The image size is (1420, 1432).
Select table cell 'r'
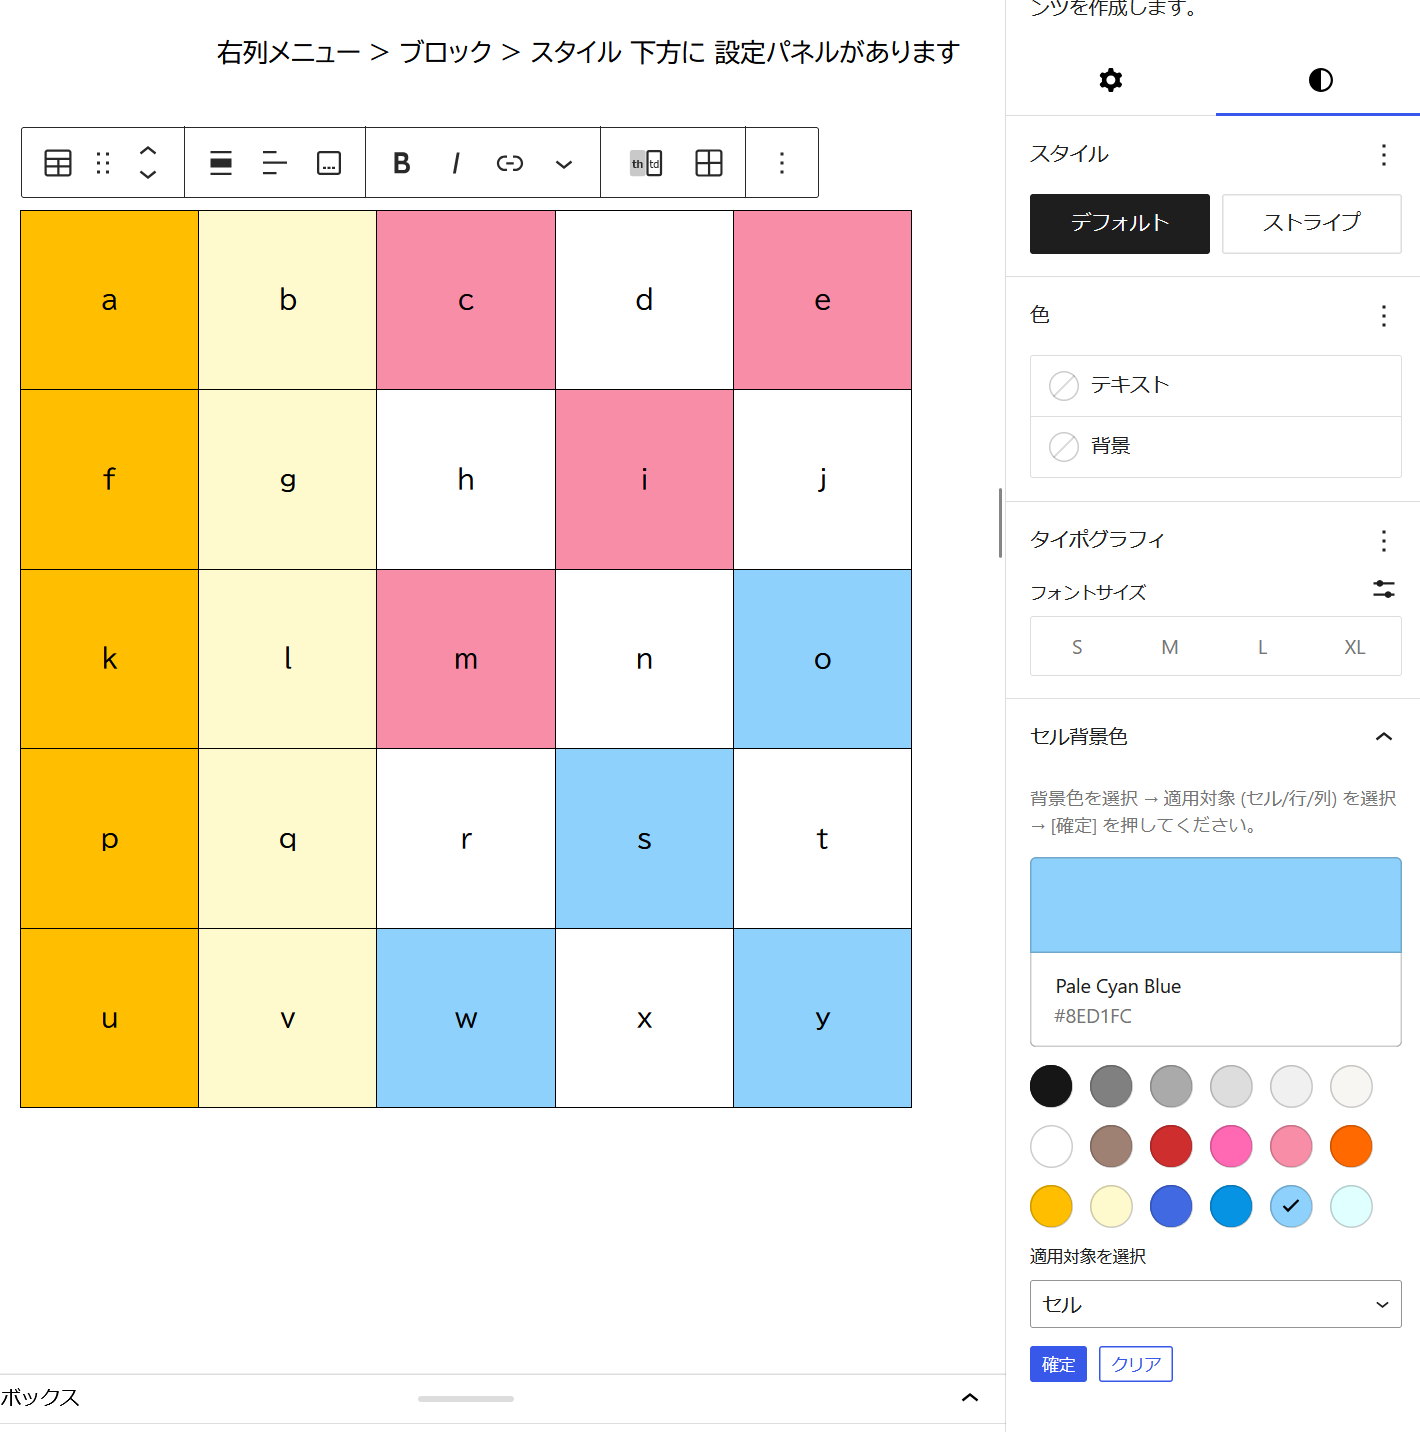(x=466, y=839)
